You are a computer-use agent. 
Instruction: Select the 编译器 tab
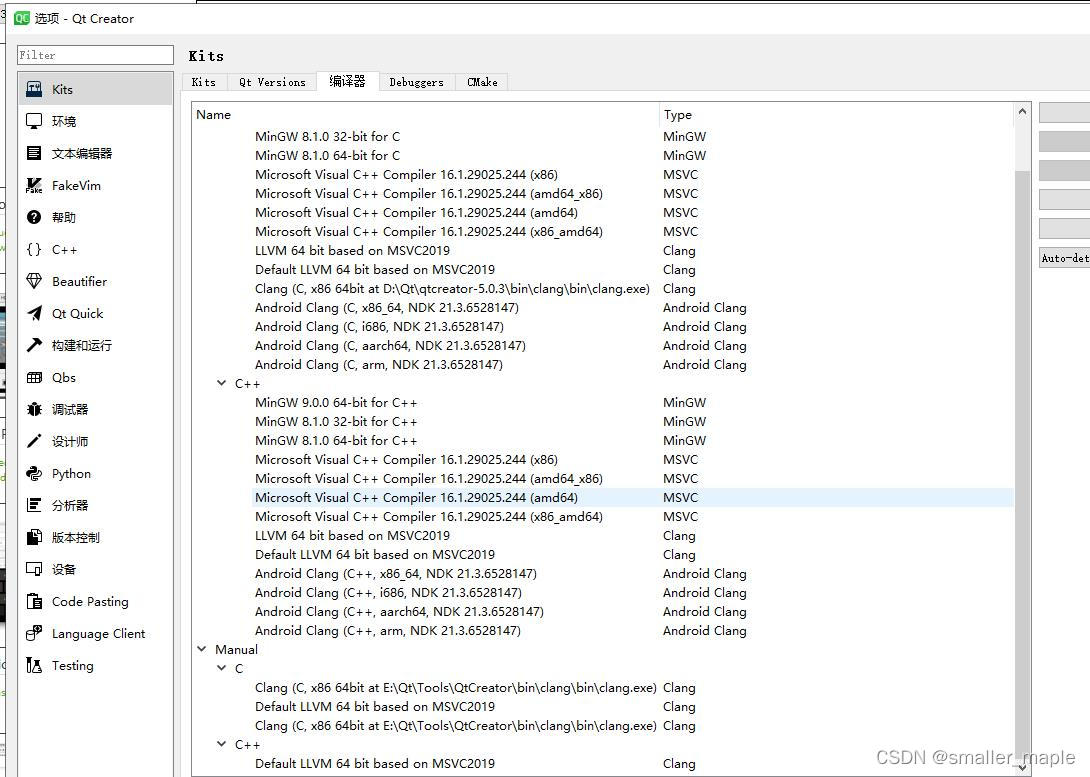pyautogui.click(x=348, y=81)
